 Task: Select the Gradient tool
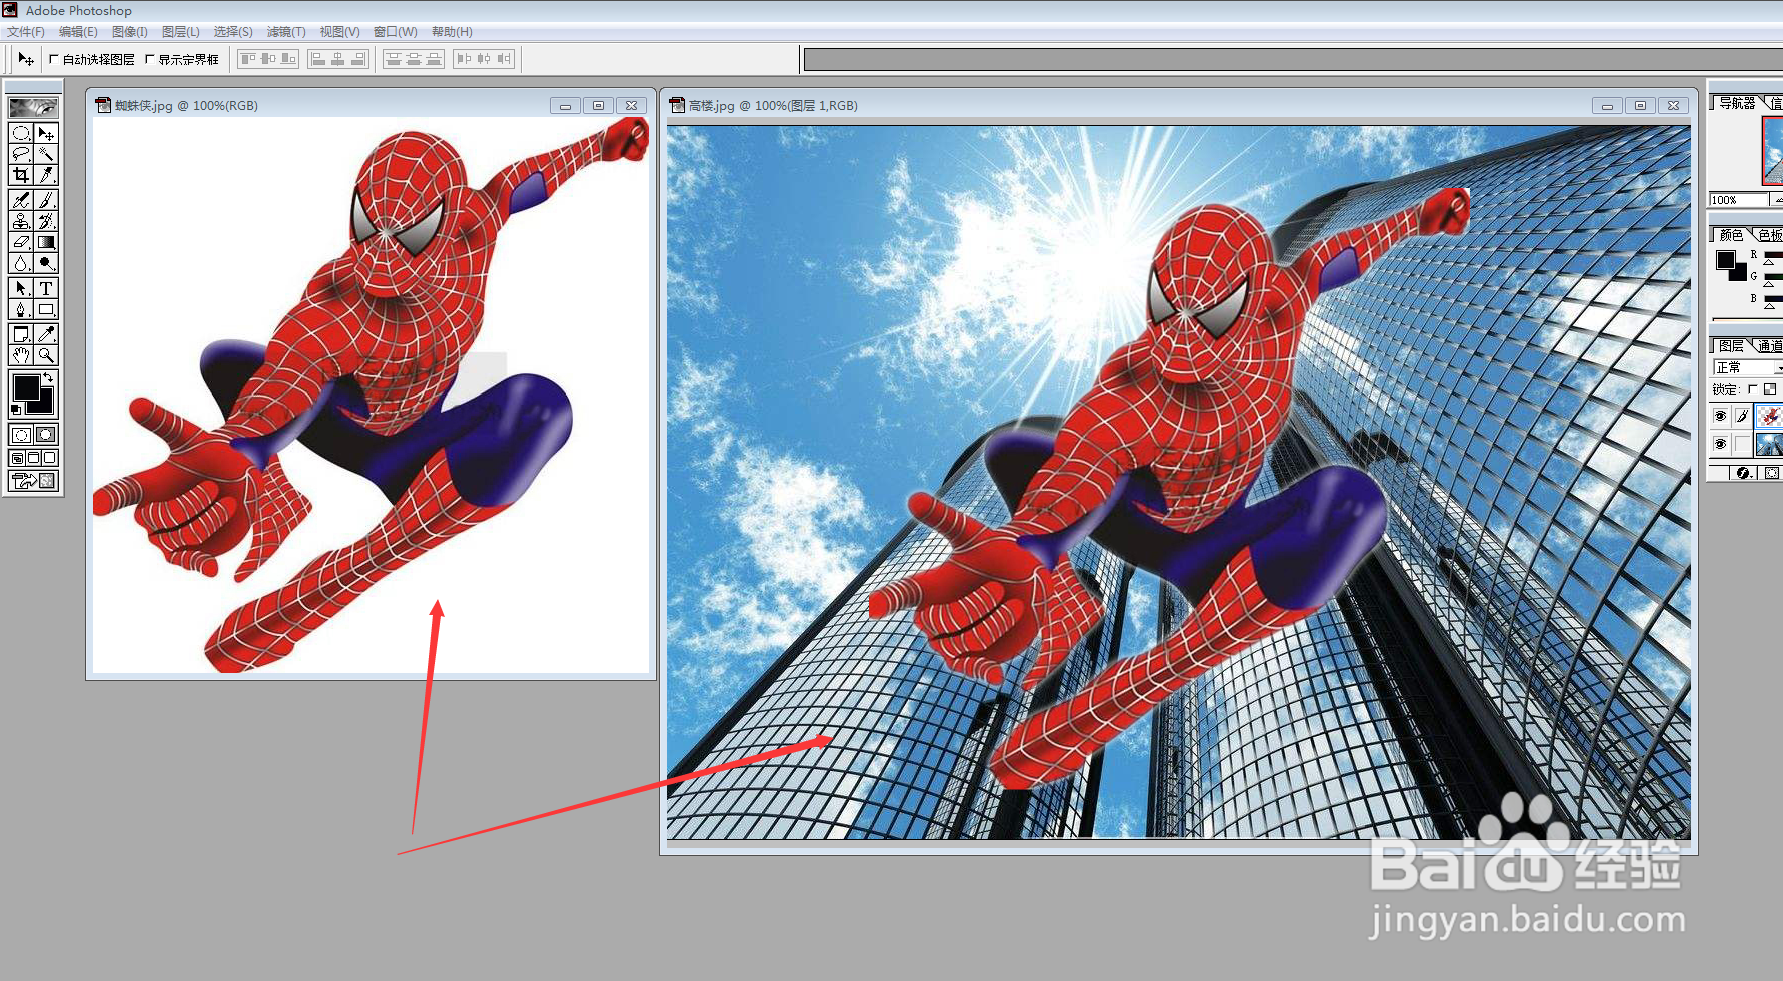pos(46,242)
